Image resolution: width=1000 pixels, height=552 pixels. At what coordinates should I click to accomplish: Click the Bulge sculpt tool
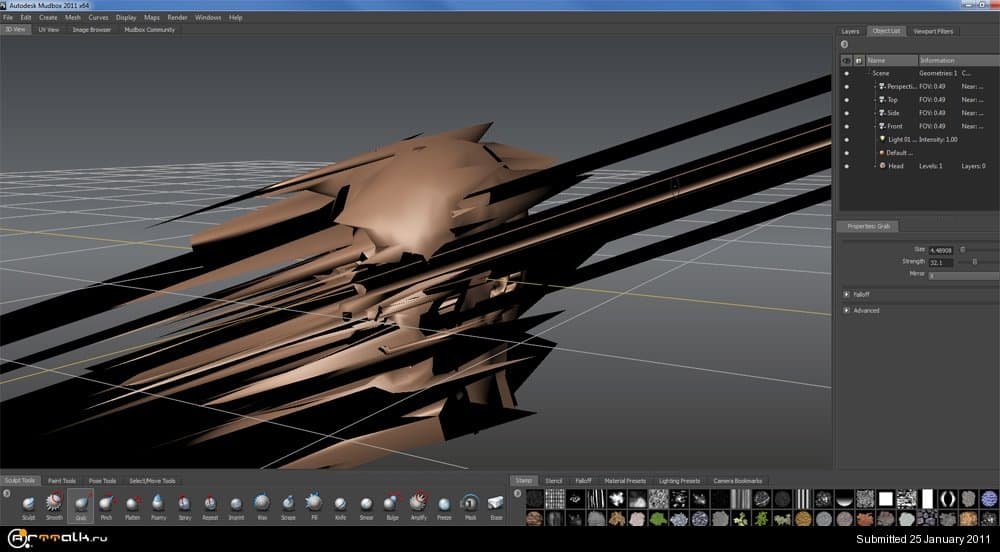[x=392, y=503]
